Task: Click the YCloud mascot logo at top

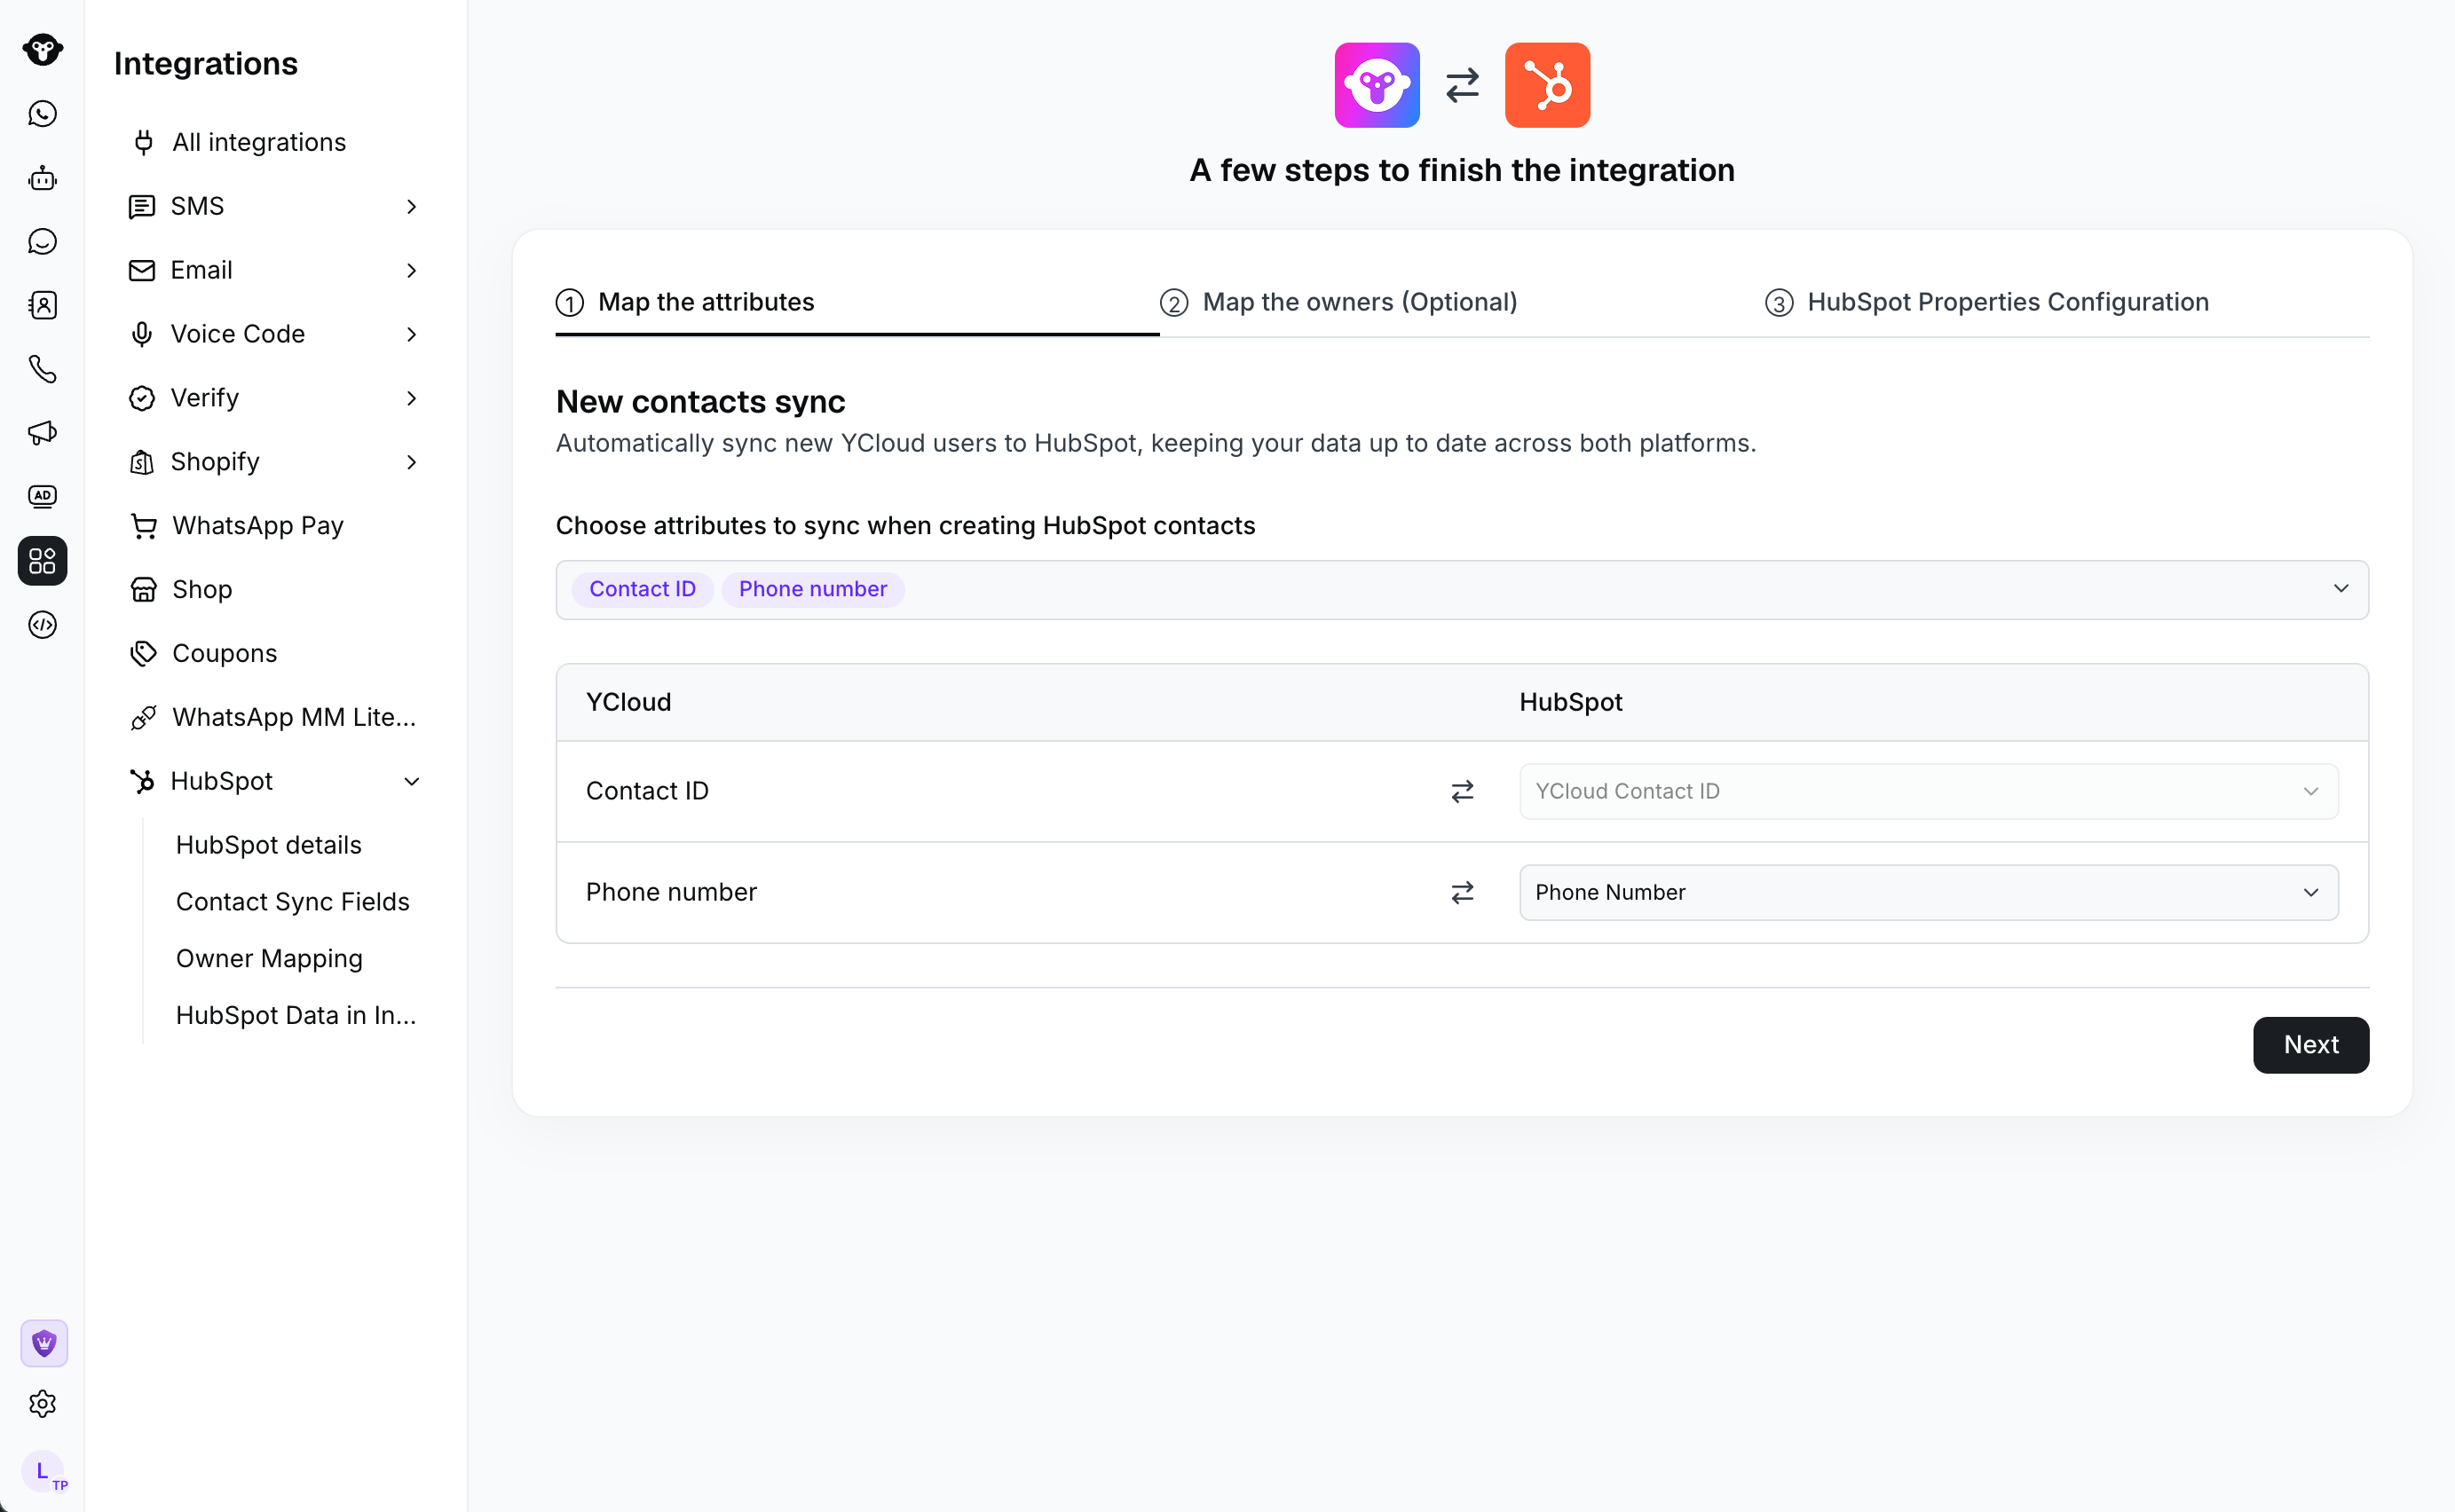Action: click(42, 49)
